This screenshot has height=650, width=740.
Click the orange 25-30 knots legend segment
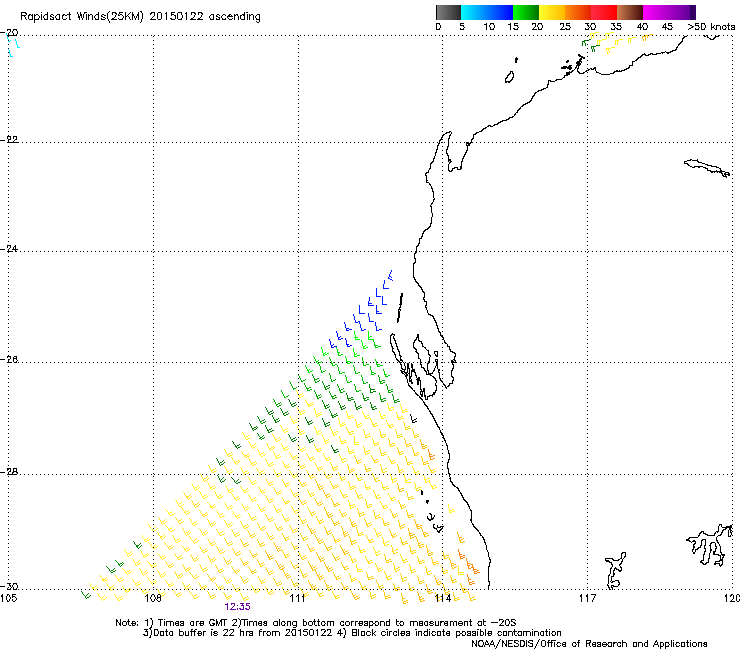[x=578, y=12]
